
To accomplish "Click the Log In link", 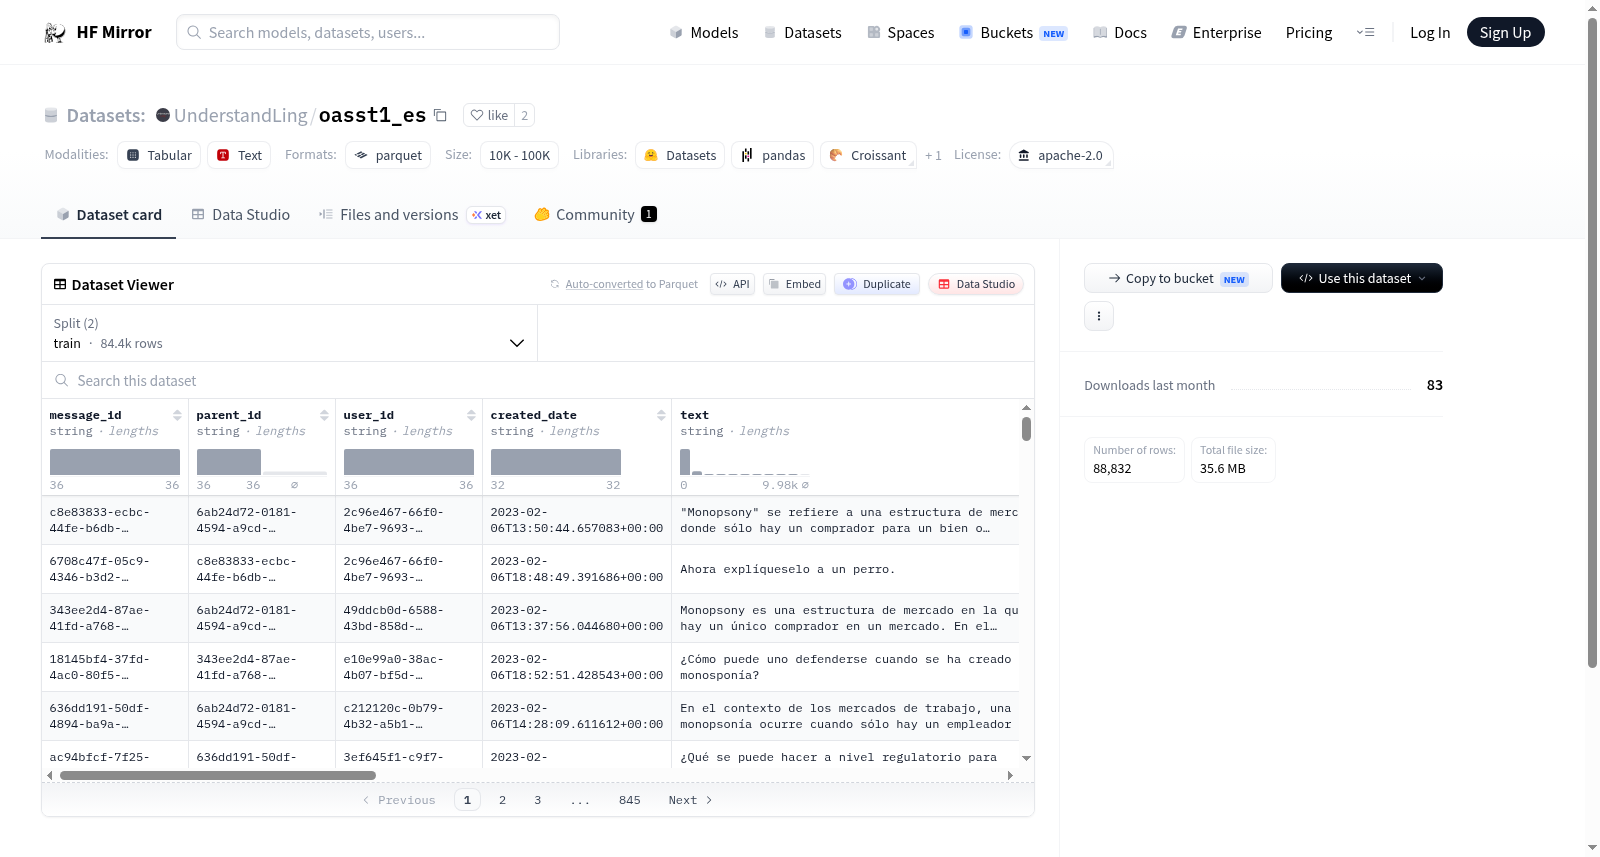I will point(1429,32).
